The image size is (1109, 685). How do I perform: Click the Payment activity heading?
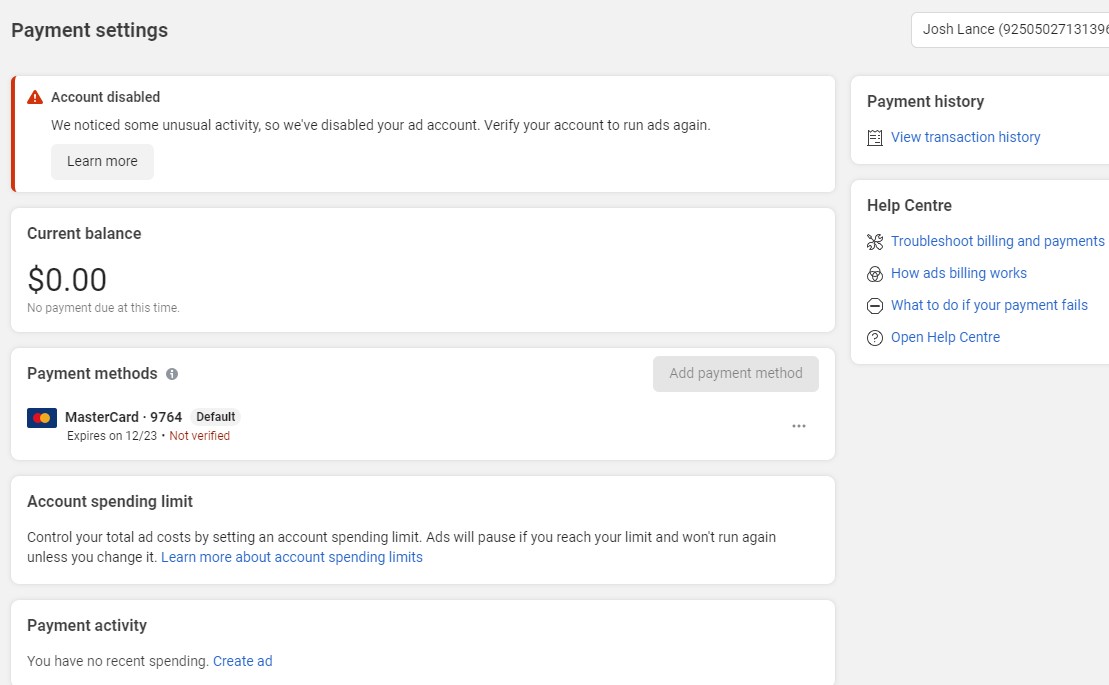coord(87,626)
